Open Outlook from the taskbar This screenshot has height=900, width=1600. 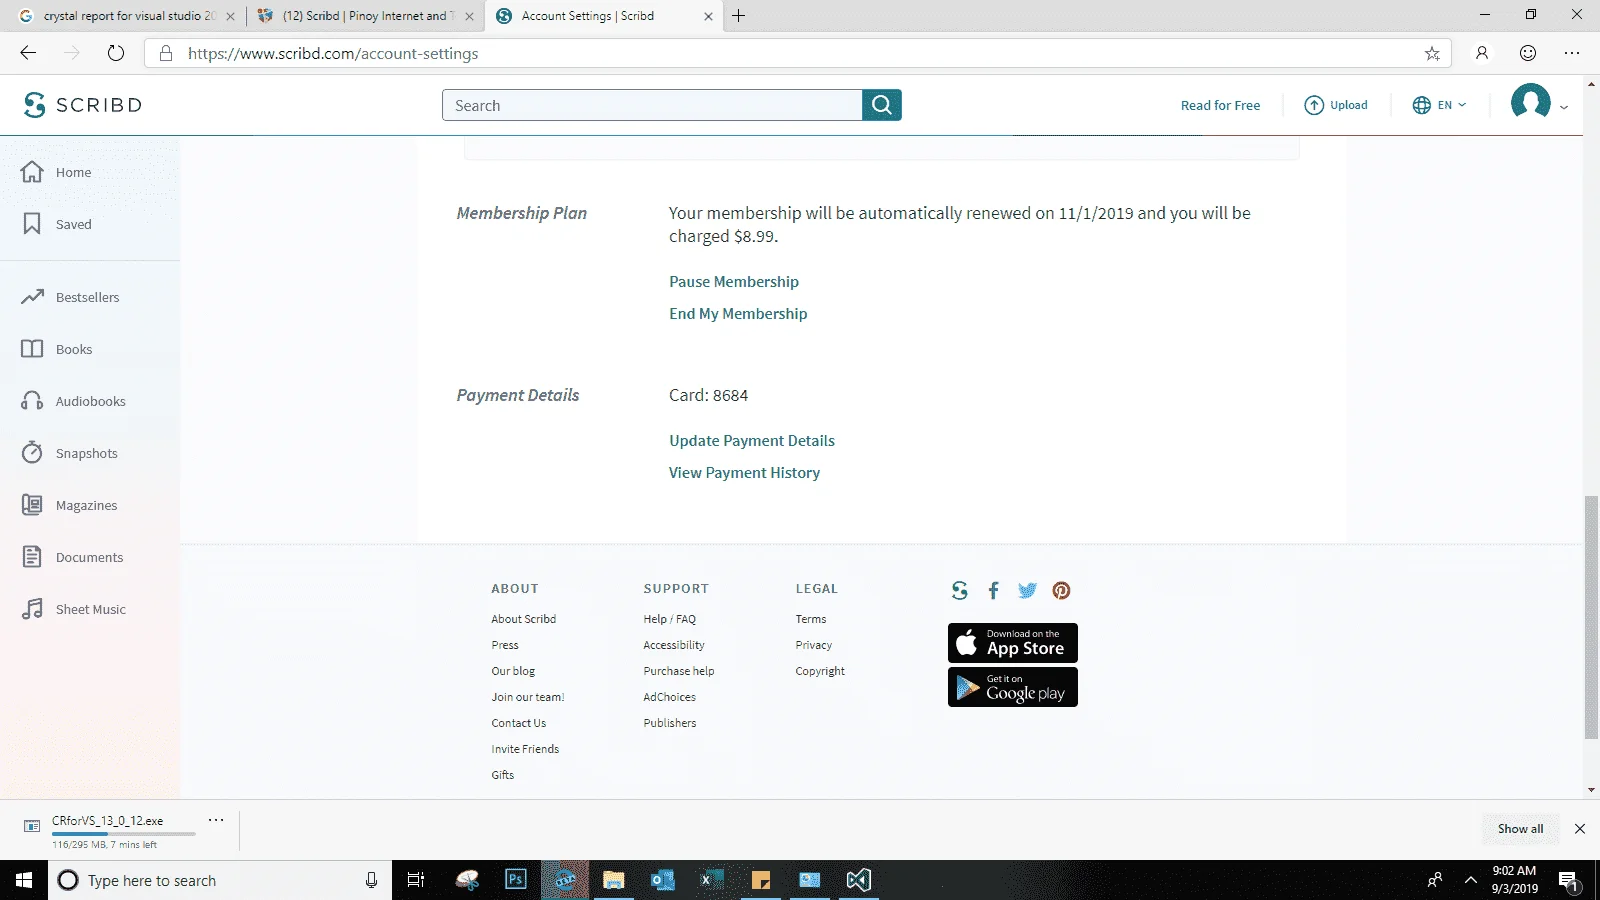pyautogui.click(x=662, y=880)
